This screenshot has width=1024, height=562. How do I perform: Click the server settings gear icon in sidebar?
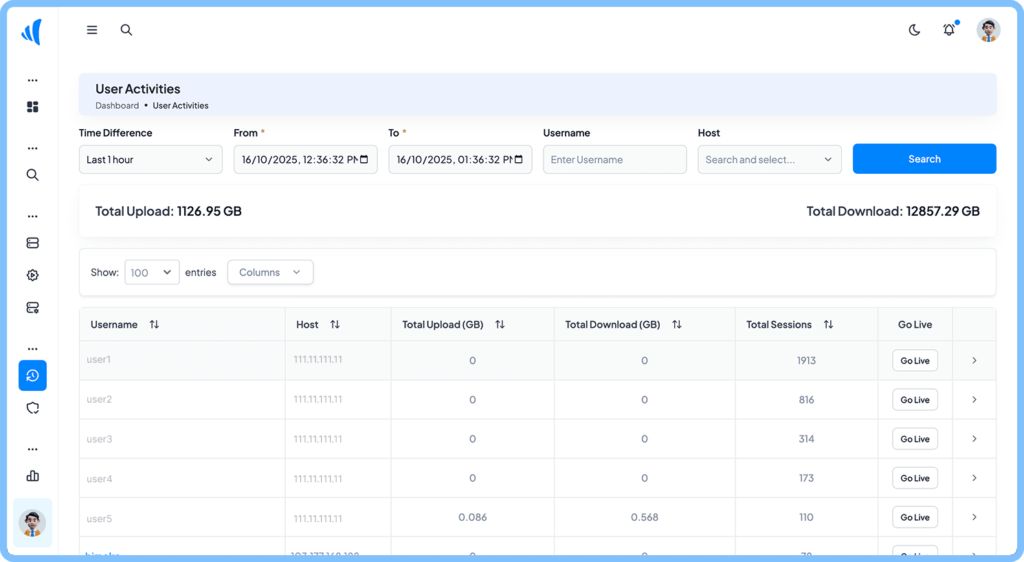pyautogui.click(x=32, y=308)
